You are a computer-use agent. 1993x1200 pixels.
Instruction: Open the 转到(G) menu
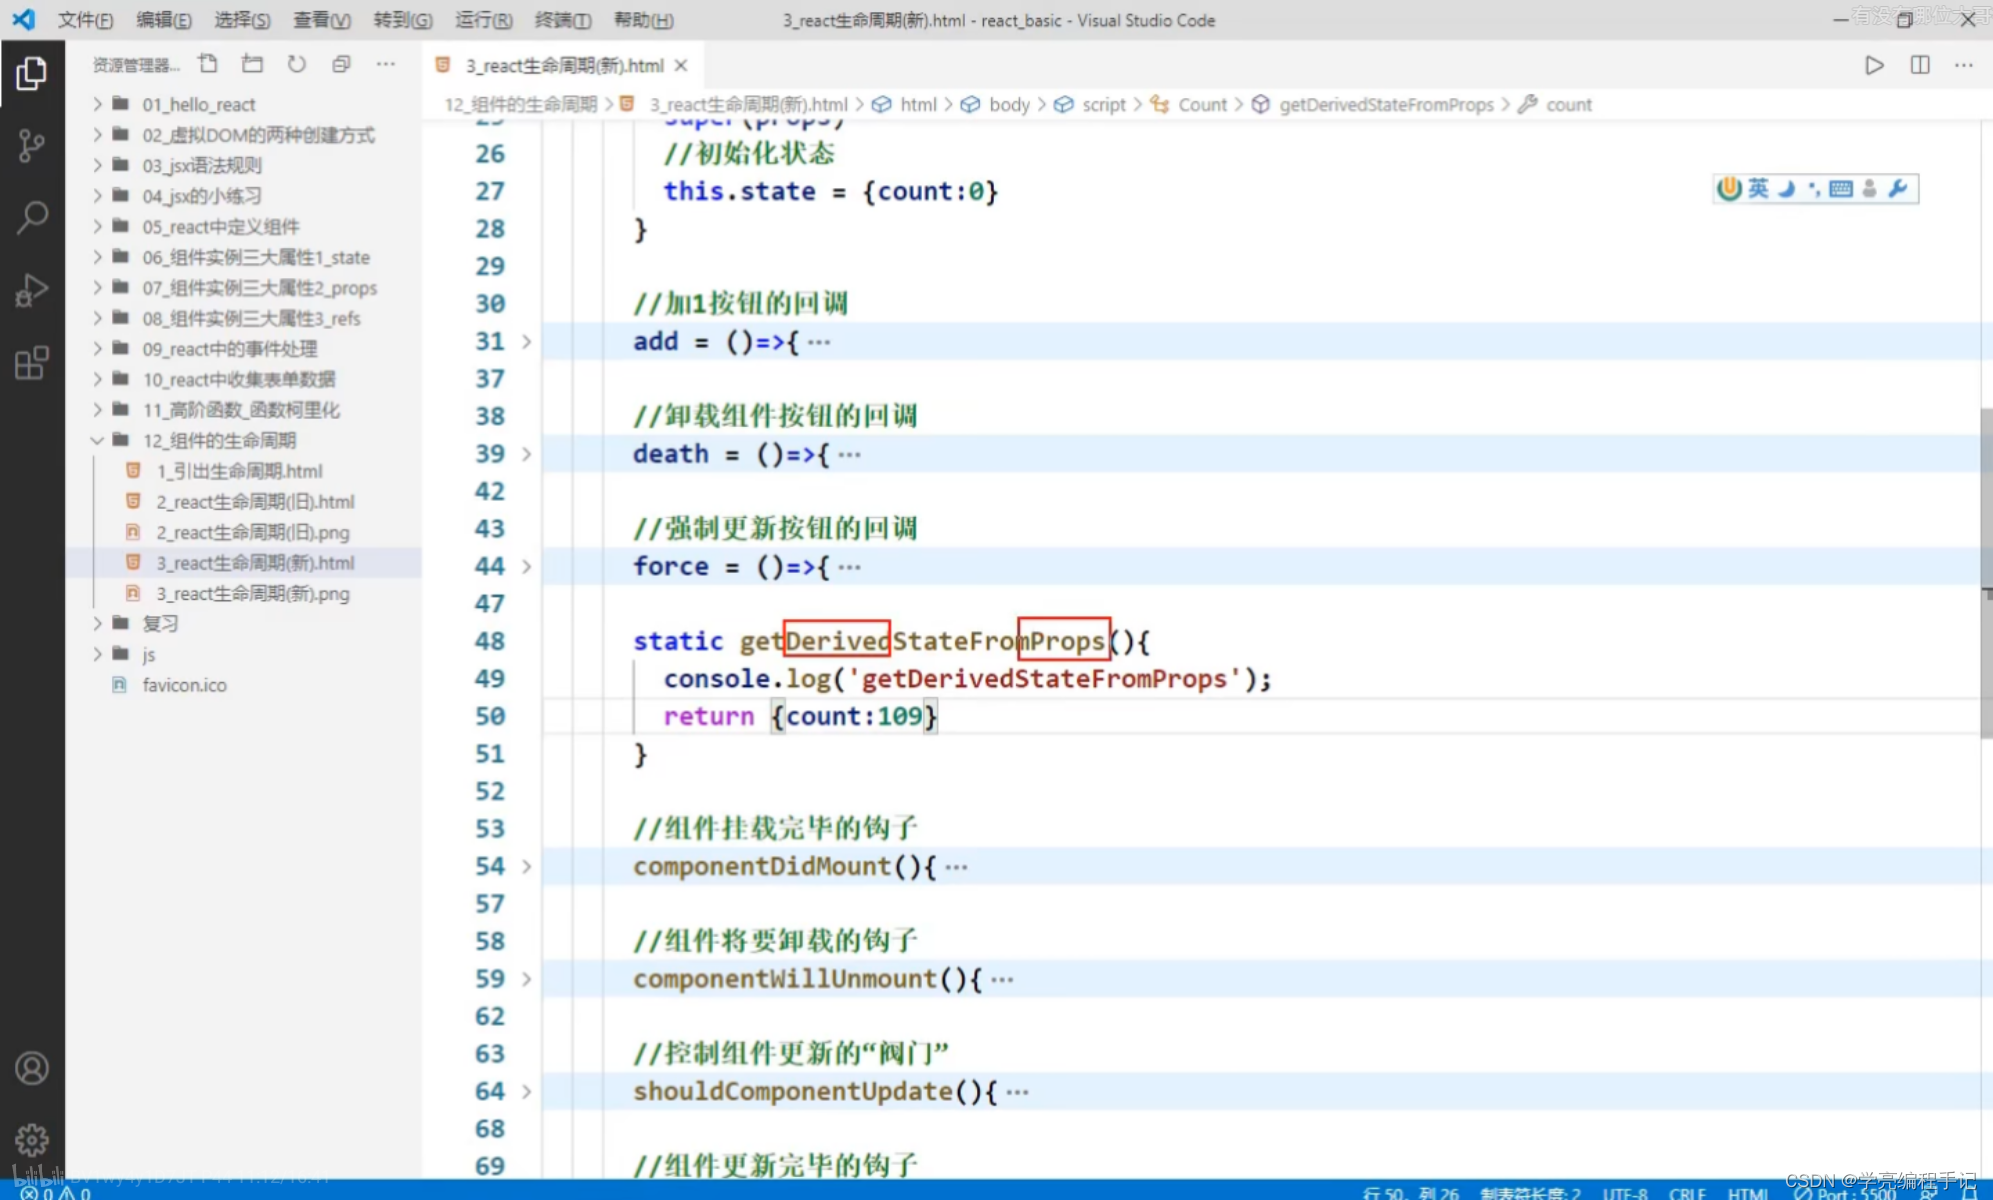402,20
